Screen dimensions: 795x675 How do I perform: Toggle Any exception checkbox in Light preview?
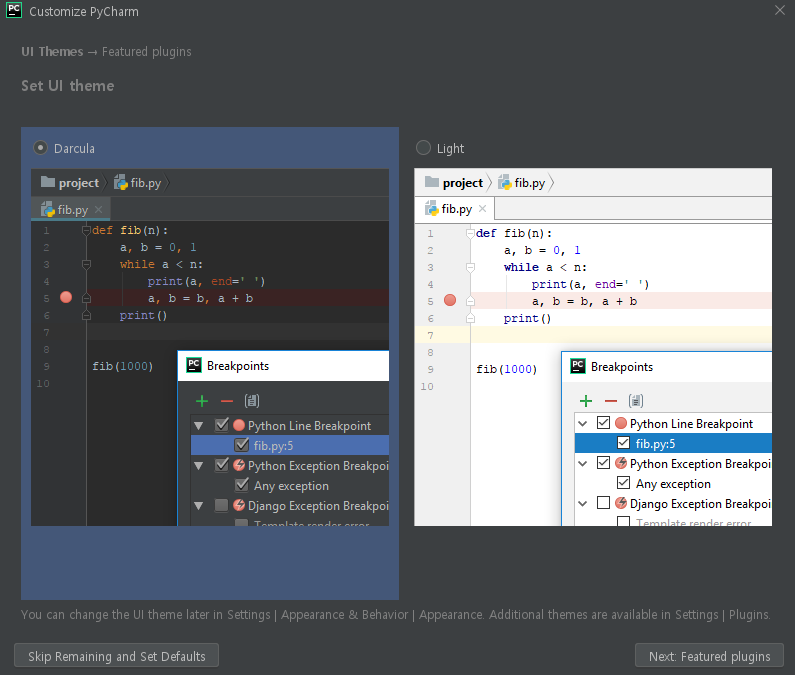pos(624,483)
